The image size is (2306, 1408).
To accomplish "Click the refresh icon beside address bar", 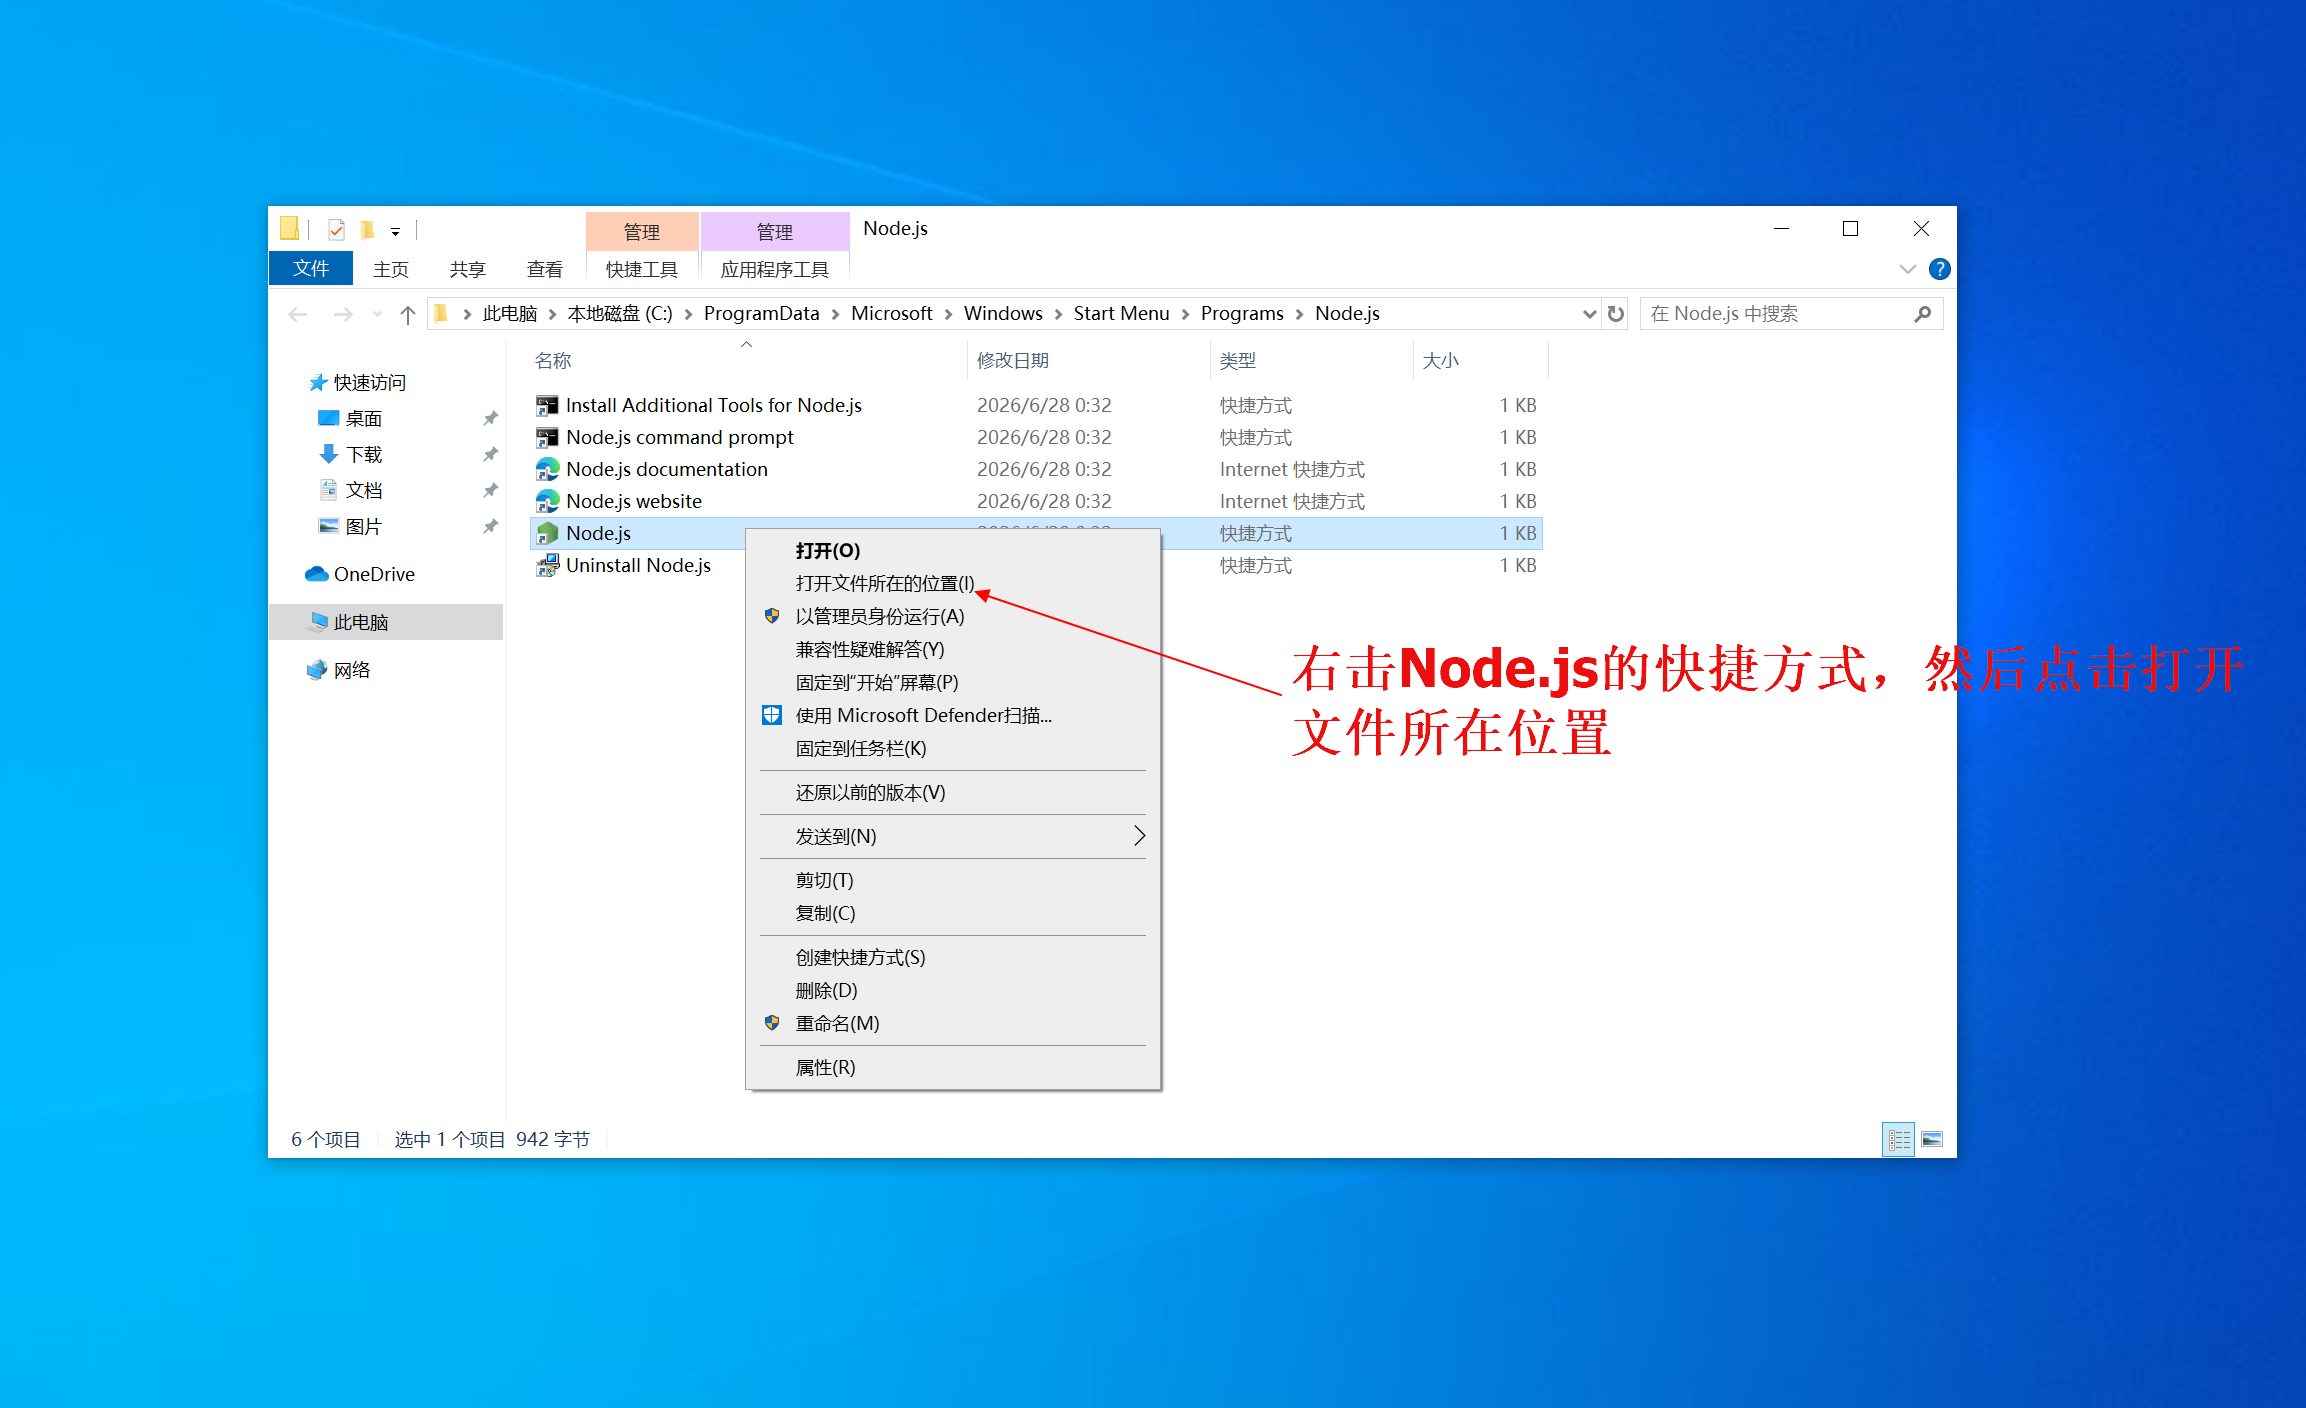I will tap(1615, 314).
